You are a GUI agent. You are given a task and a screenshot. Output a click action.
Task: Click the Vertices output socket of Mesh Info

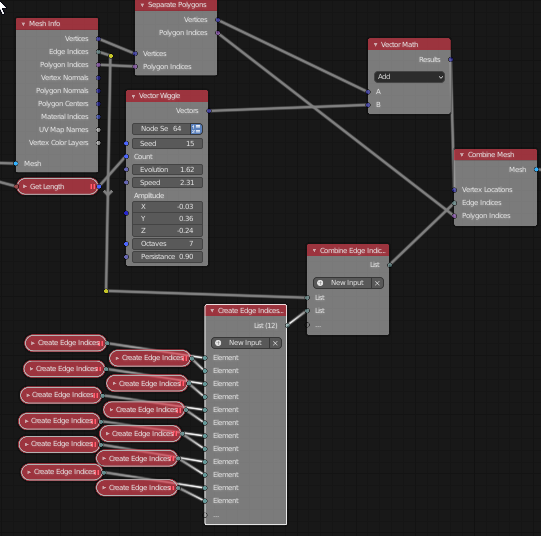click(x=98, y=39)
